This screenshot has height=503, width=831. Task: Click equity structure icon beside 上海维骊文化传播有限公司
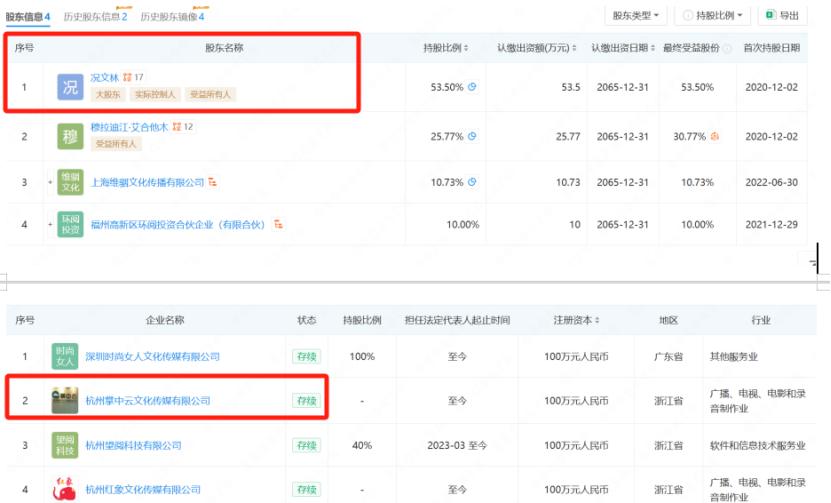coord(213,182)
